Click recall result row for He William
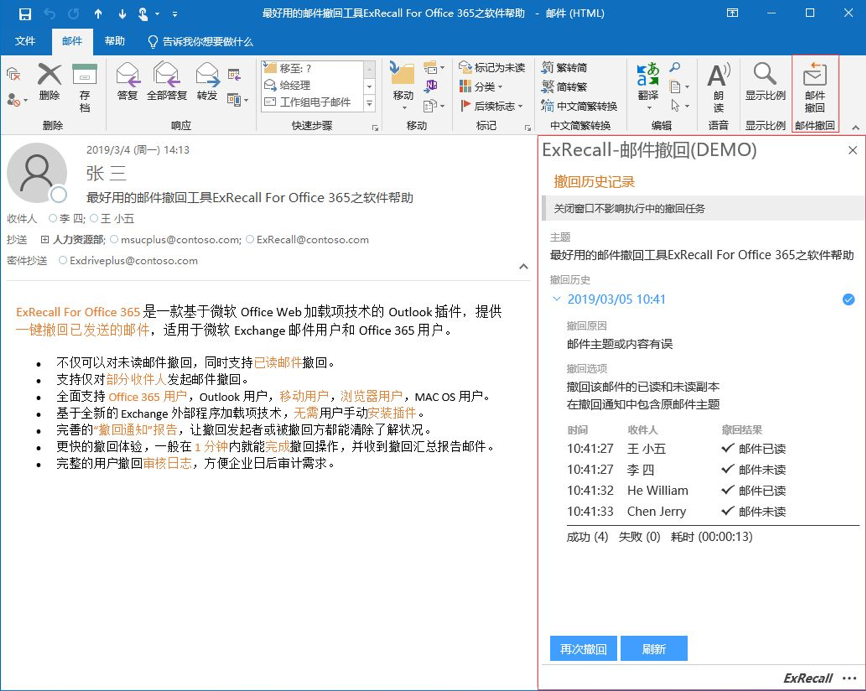The height and width of the screenshot is (691, 866). coord(677,490)
